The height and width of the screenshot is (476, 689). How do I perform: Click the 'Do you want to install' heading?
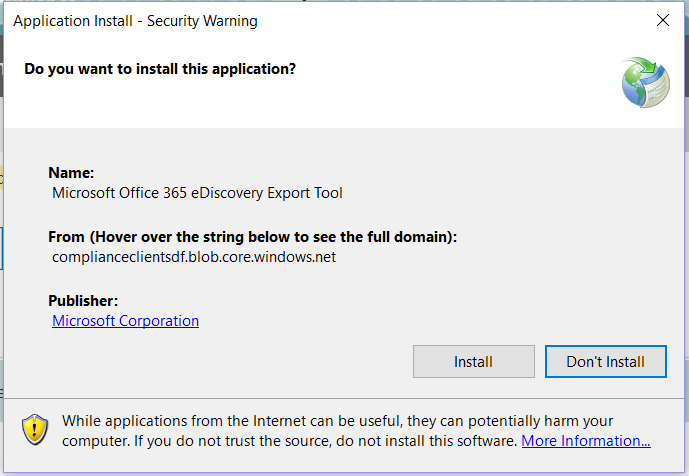click(160, 69)
